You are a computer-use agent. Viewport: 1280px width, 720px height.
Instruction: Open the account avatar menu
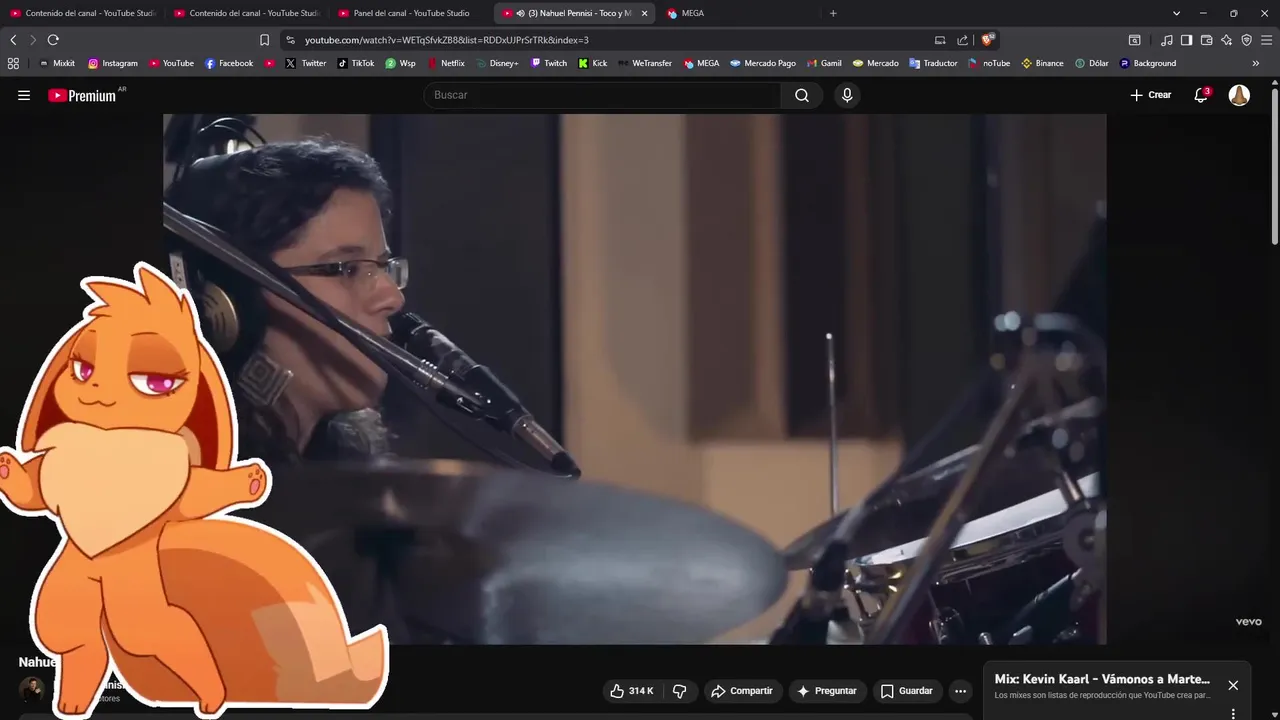pyautogui.click(x=1239, y=95)
